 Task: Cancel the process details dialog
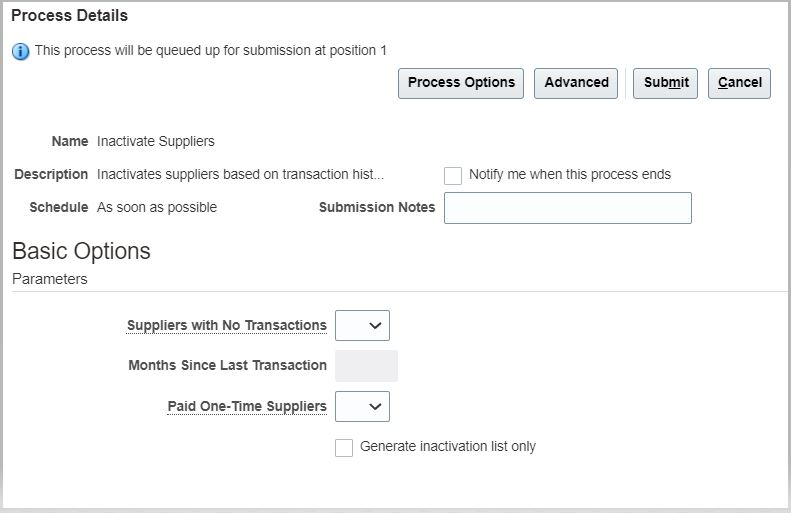(739, 83)
